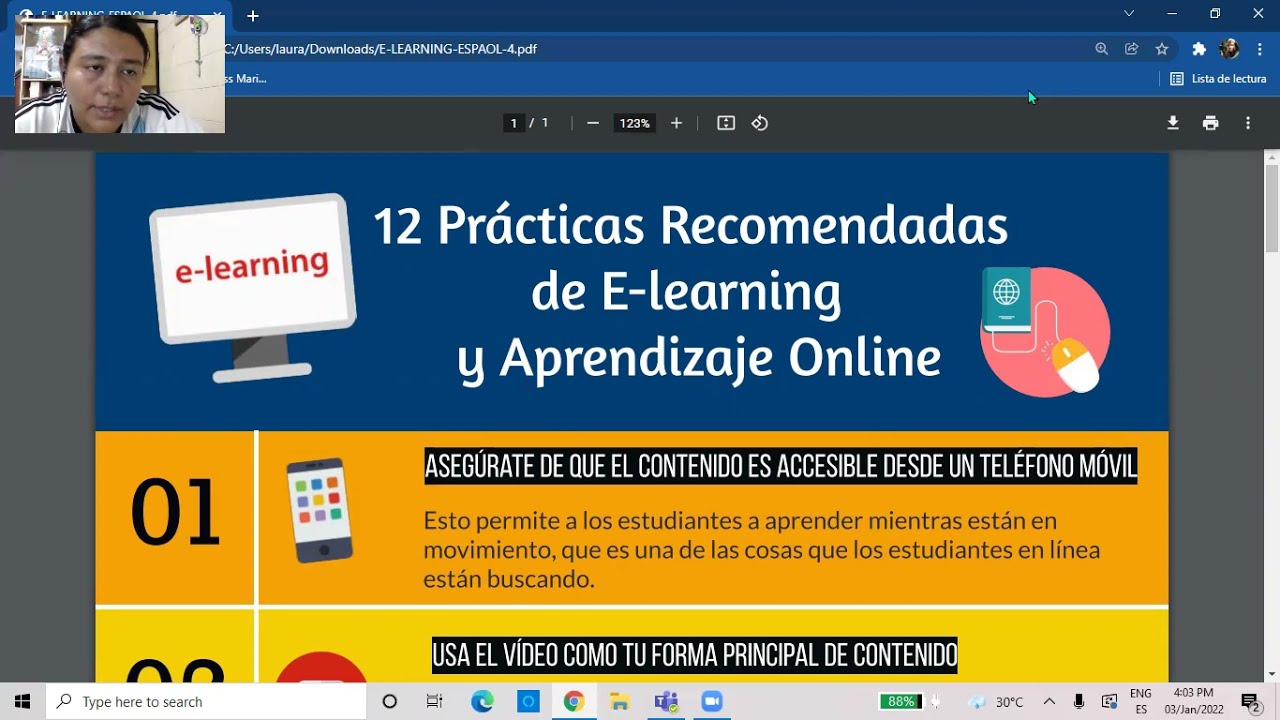Open Lista de lectura reading list
The height and width of the screenshot is (720, 1280).
[x=1218, y=78]
